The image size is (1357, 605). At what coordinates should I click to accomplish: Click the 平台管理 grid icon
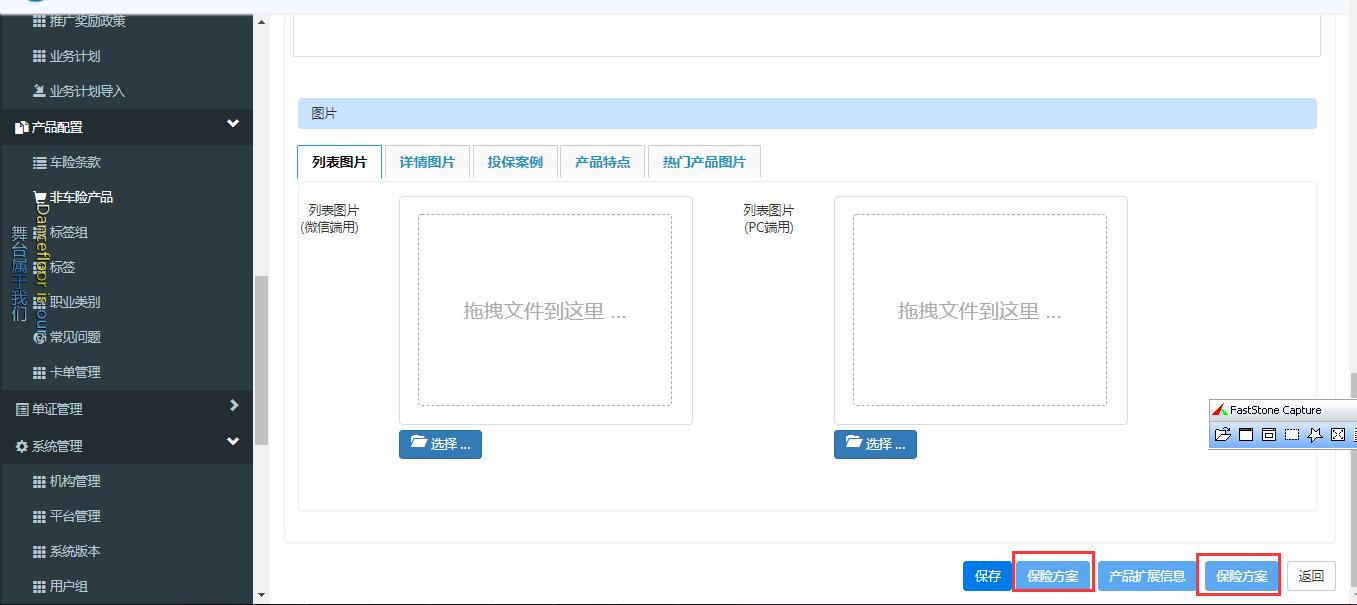point(39,516)
